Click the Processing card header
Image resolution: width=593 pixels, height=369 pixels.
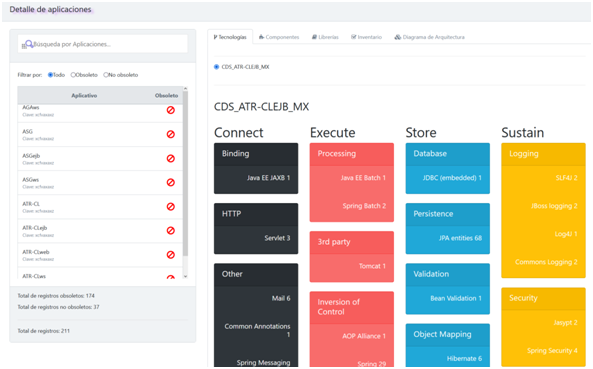[352, 154]
